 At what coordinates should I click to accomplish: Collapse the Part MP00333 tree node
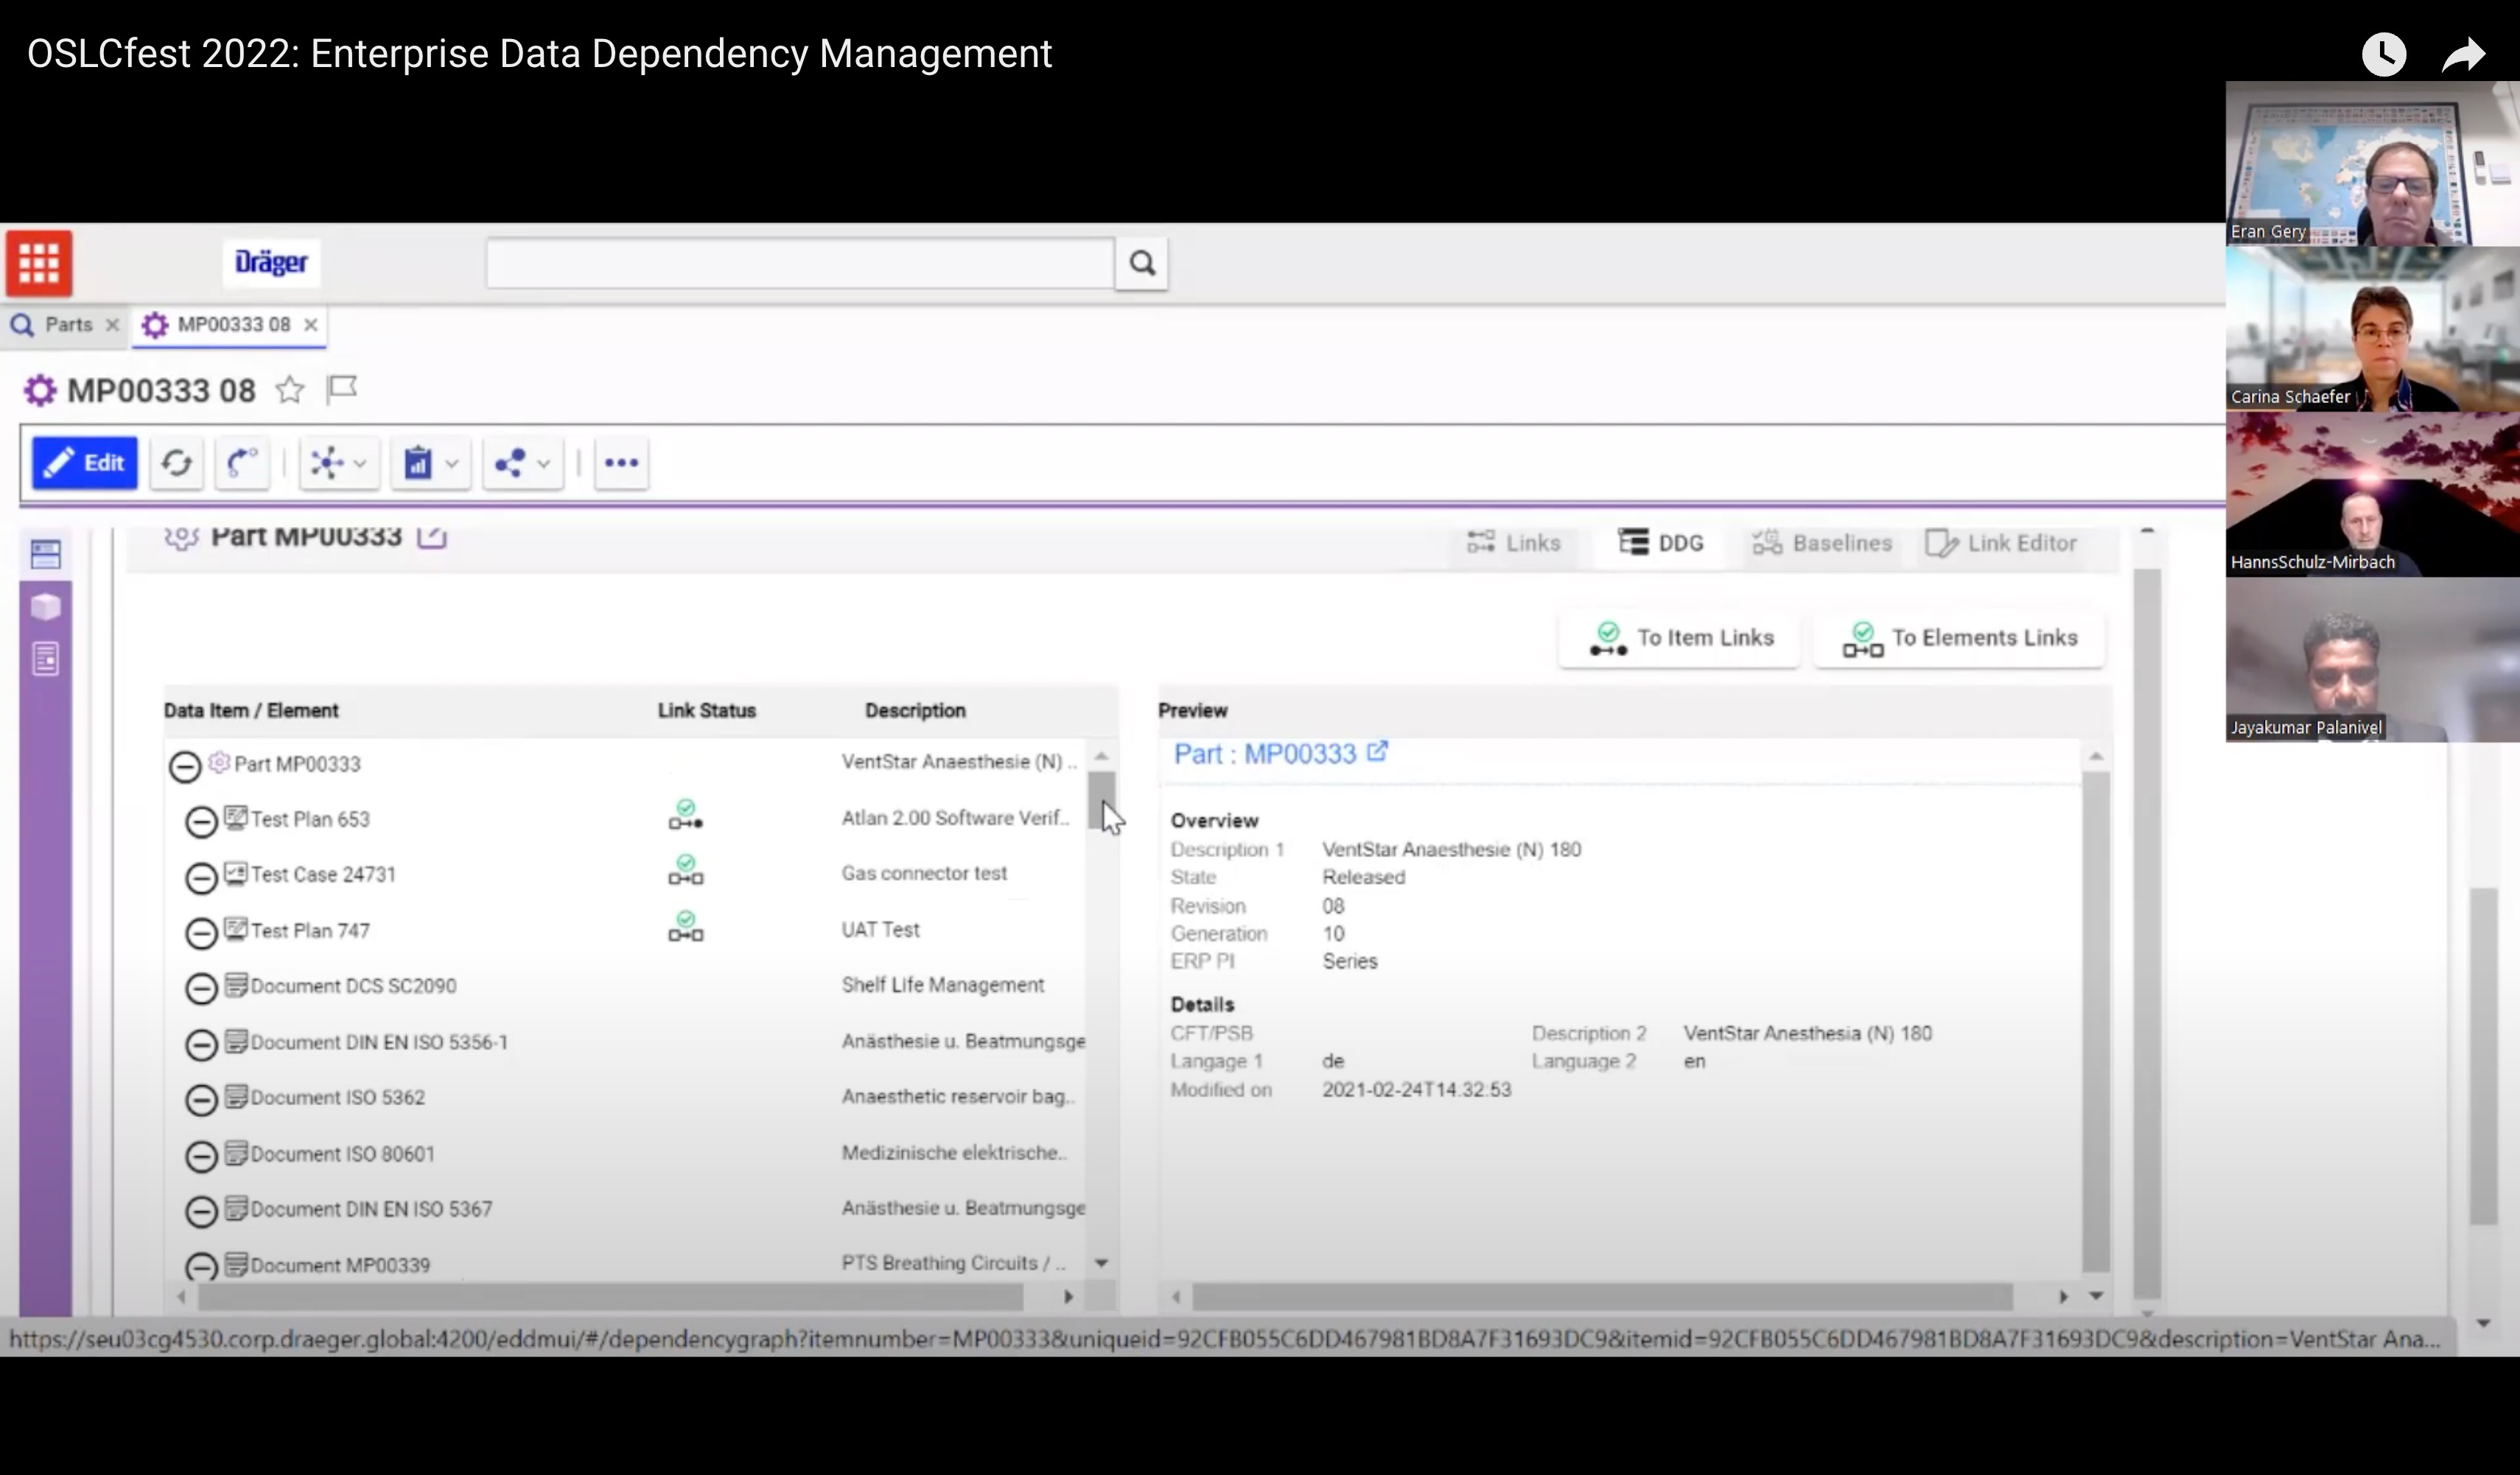click(185, 767)
